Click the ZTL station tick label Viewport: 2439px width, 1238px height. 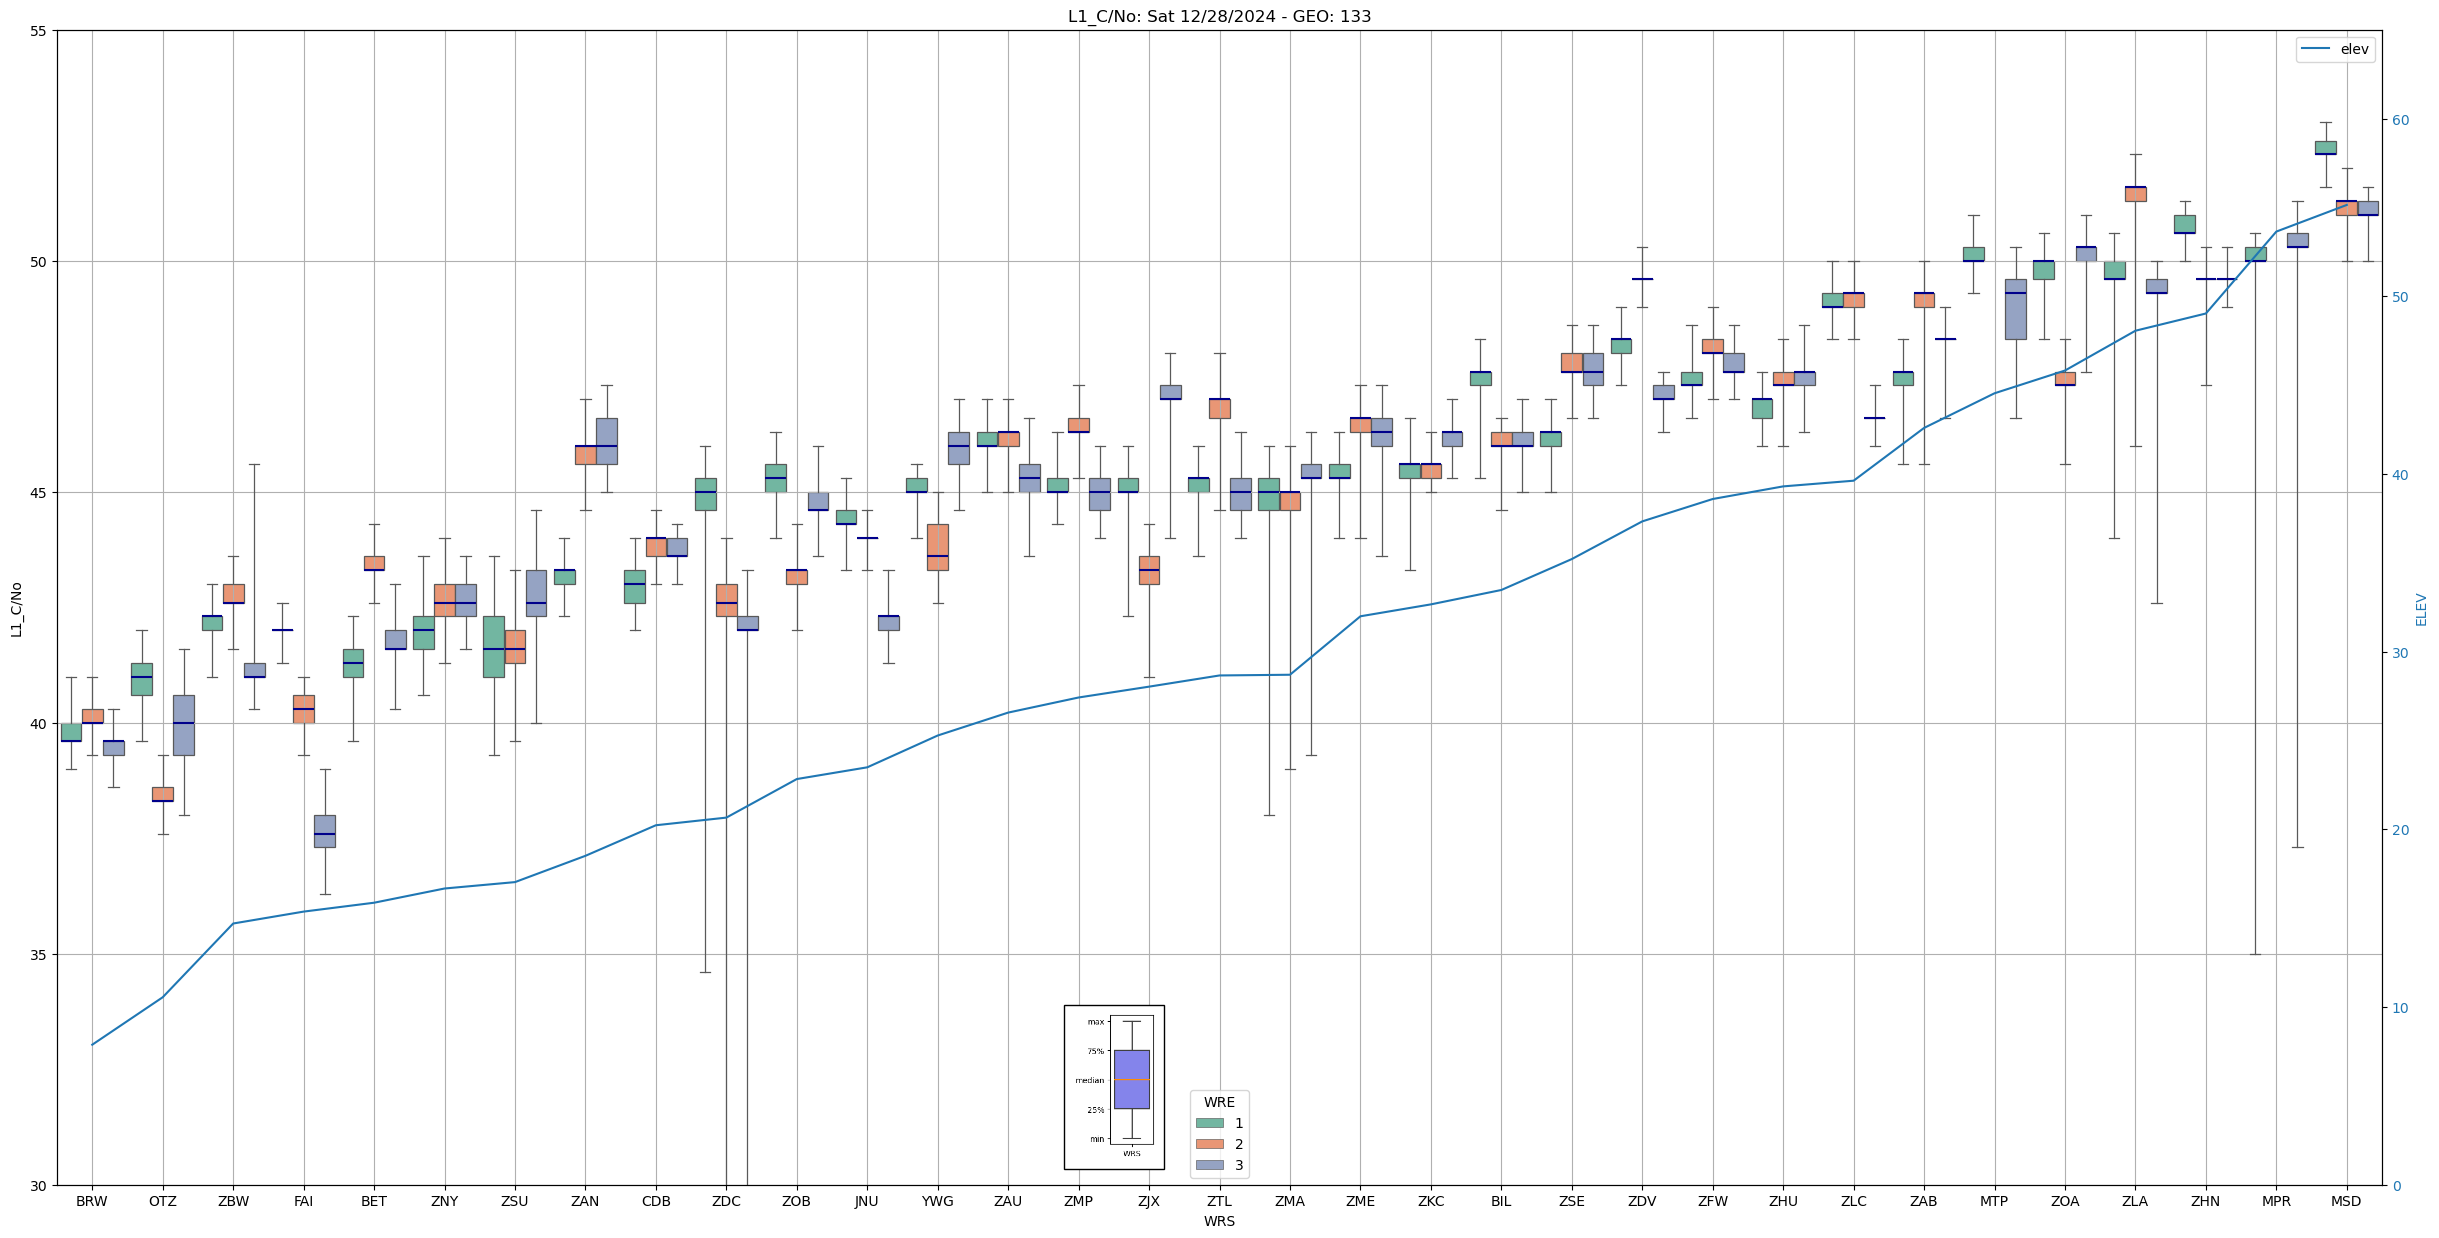[1219, 1201]
